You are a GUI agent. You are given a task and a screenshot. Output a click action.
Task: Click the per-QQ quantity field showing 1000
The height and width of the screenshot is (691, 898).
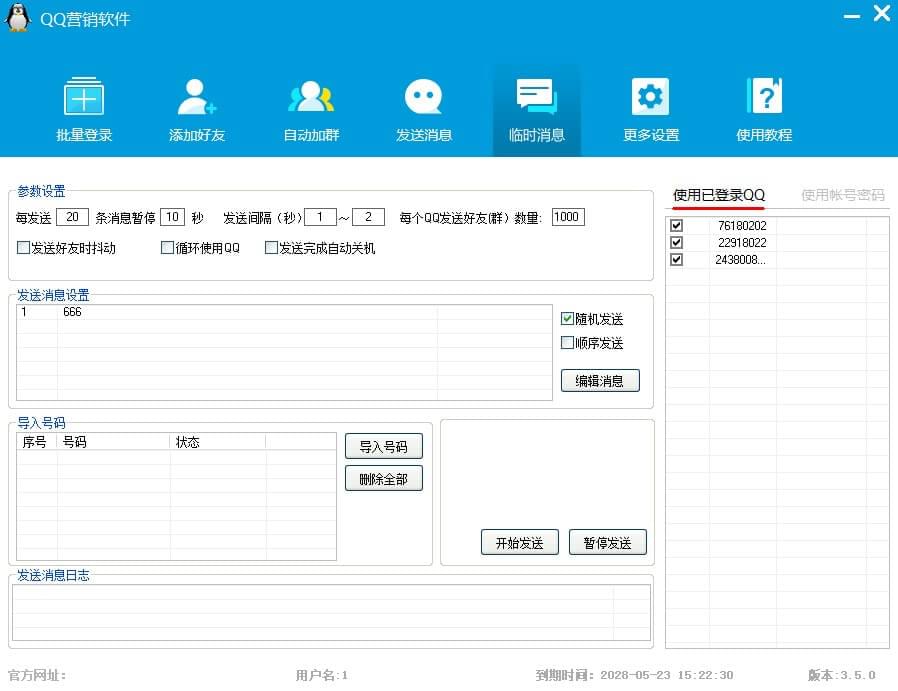[568, 217]
